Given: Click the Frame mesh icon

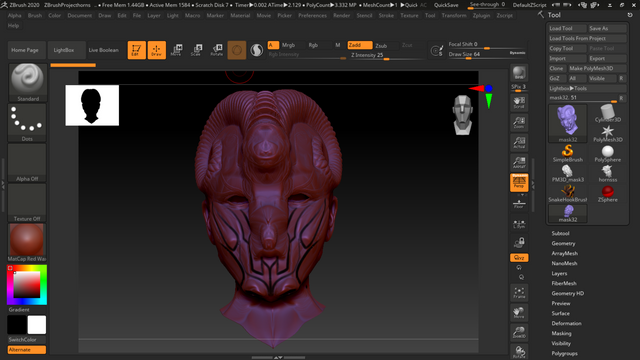Looking at the screenshot, I should tap(519, 292).
